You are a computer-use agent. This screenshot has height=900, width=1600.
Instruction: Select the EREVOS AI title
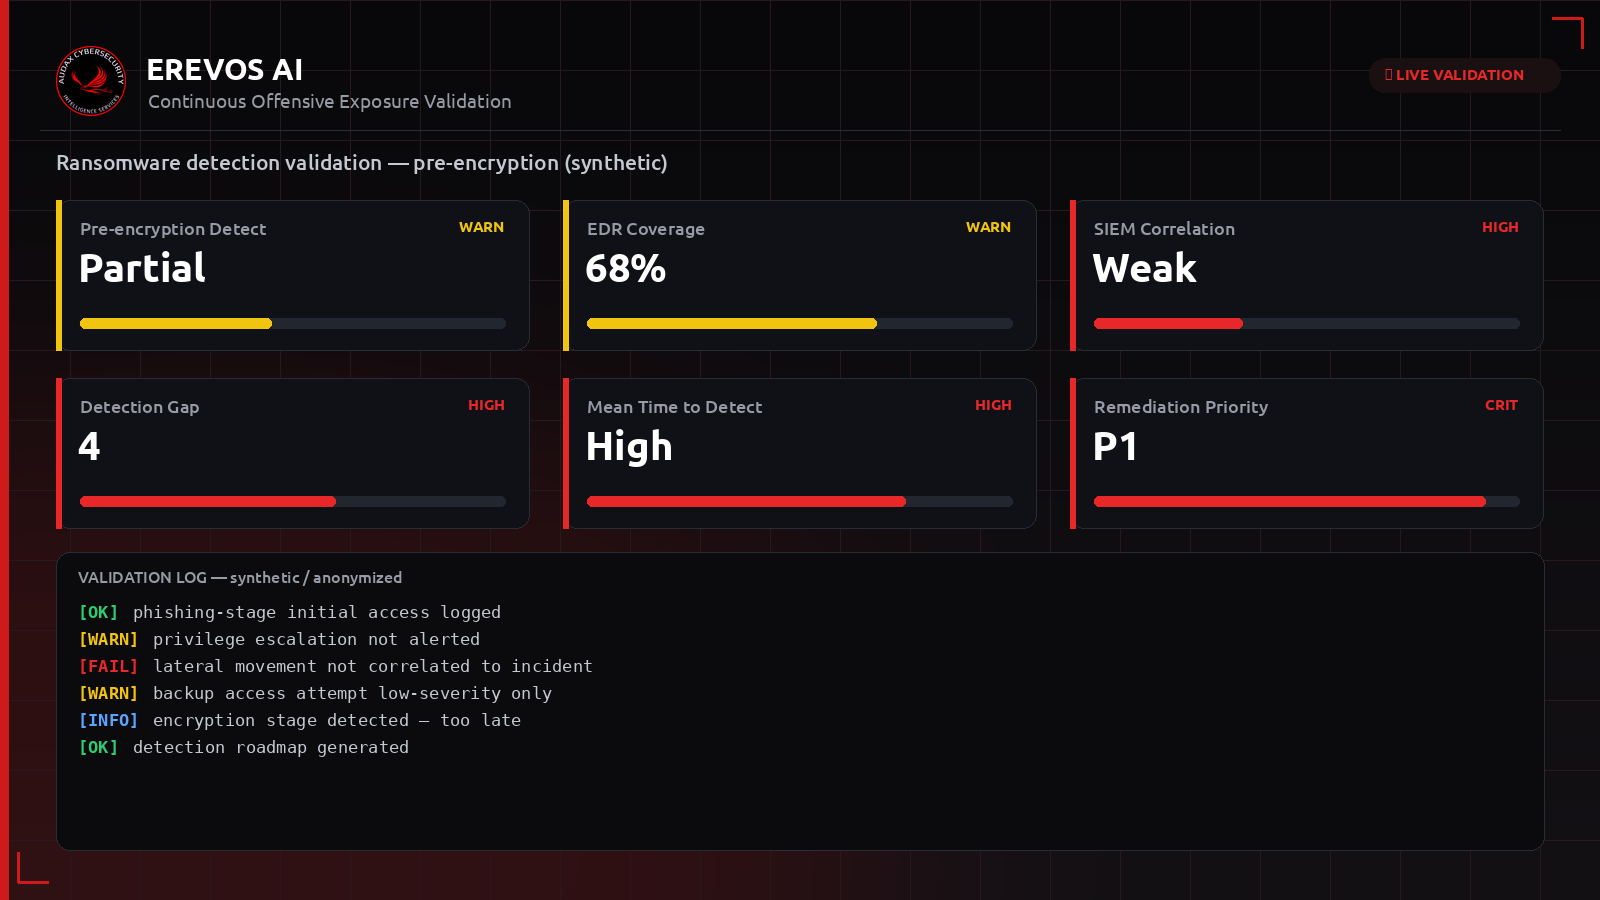point(225,70)
